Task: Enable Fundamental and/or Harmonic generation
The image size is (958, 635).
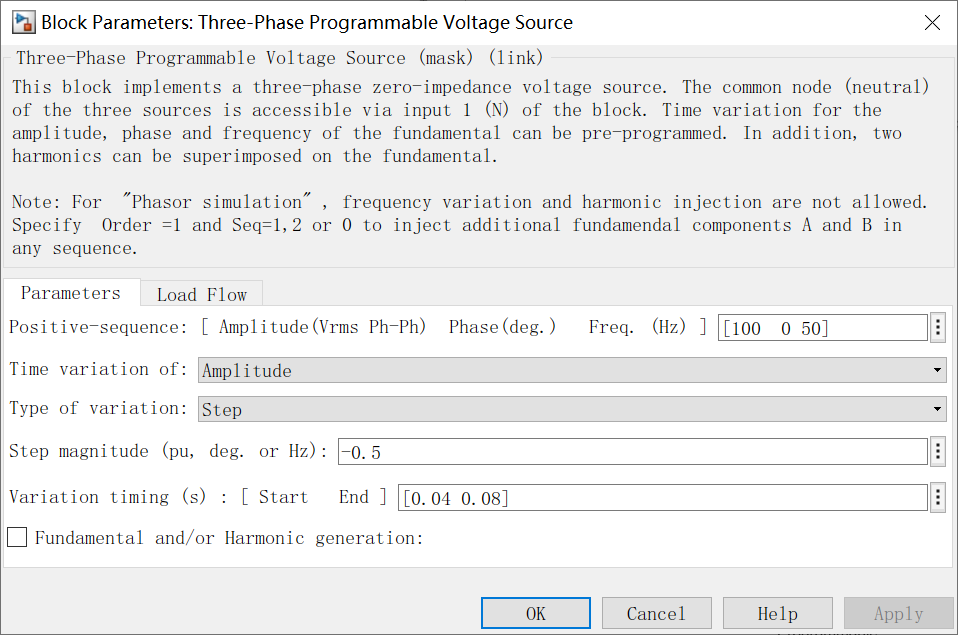Action: tap(16, 537)
